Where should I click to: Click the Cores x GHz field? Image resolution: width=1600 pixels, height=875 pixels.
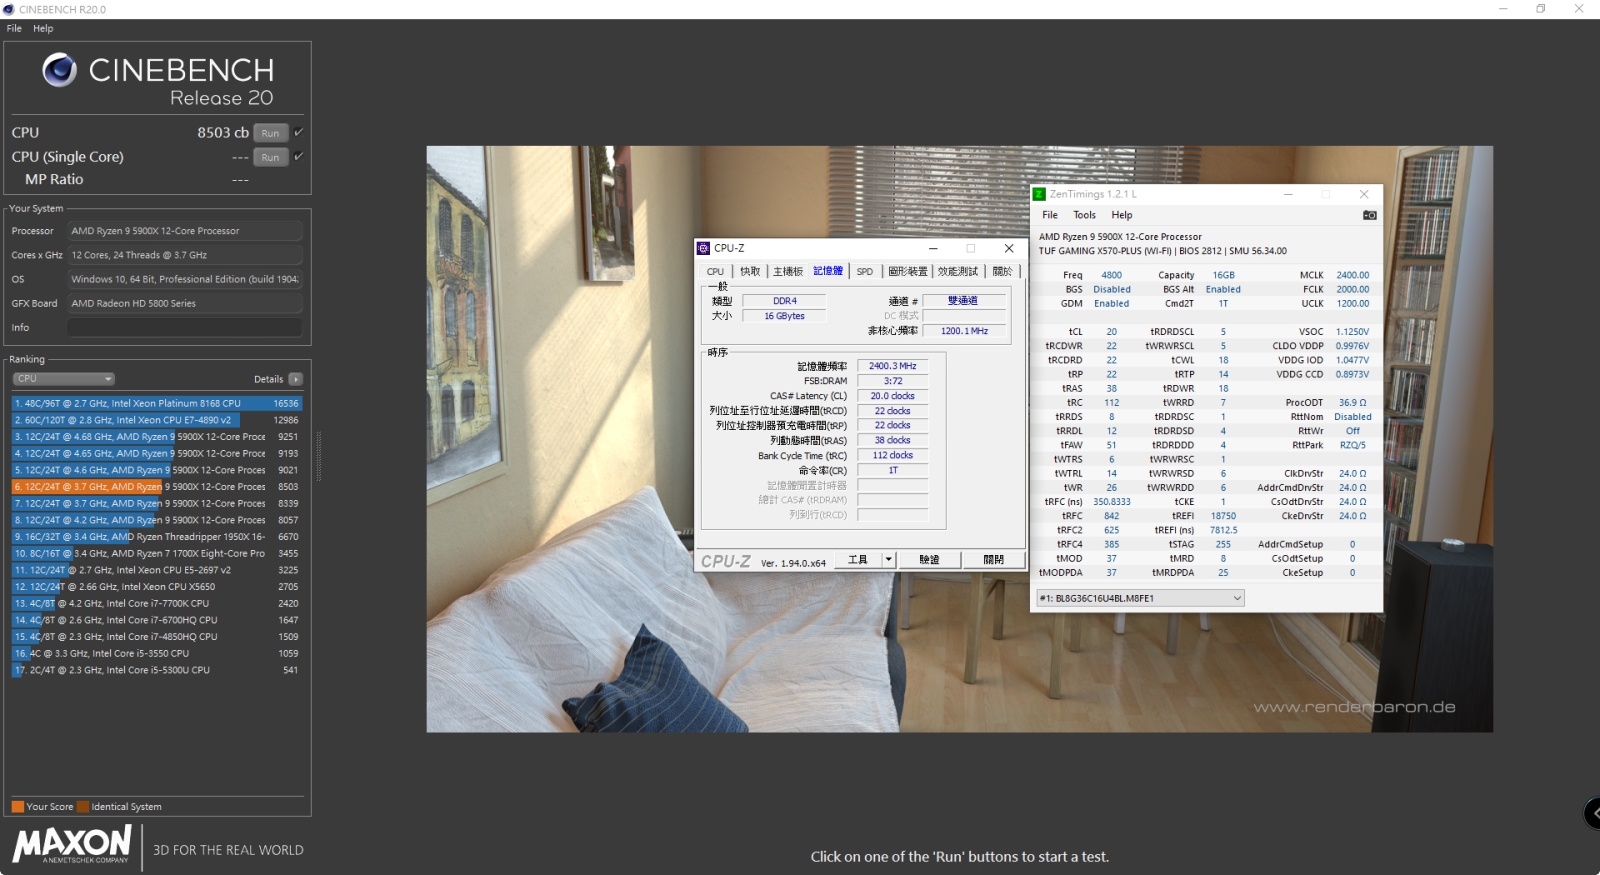185,256
